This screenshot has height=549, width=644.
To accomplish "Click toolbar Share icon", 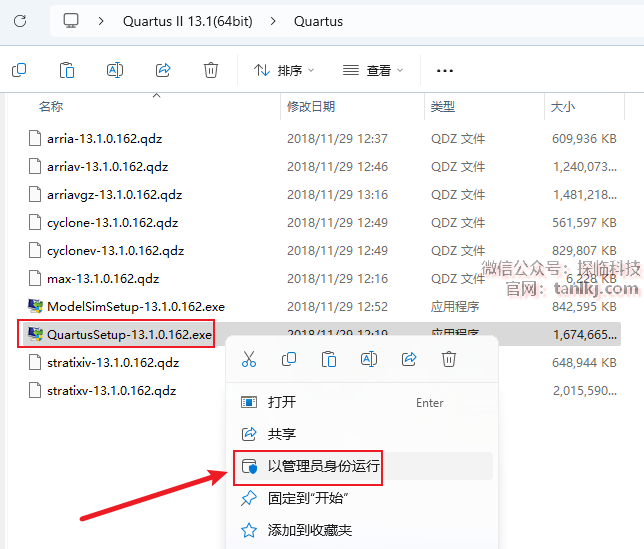I will 163,70.
